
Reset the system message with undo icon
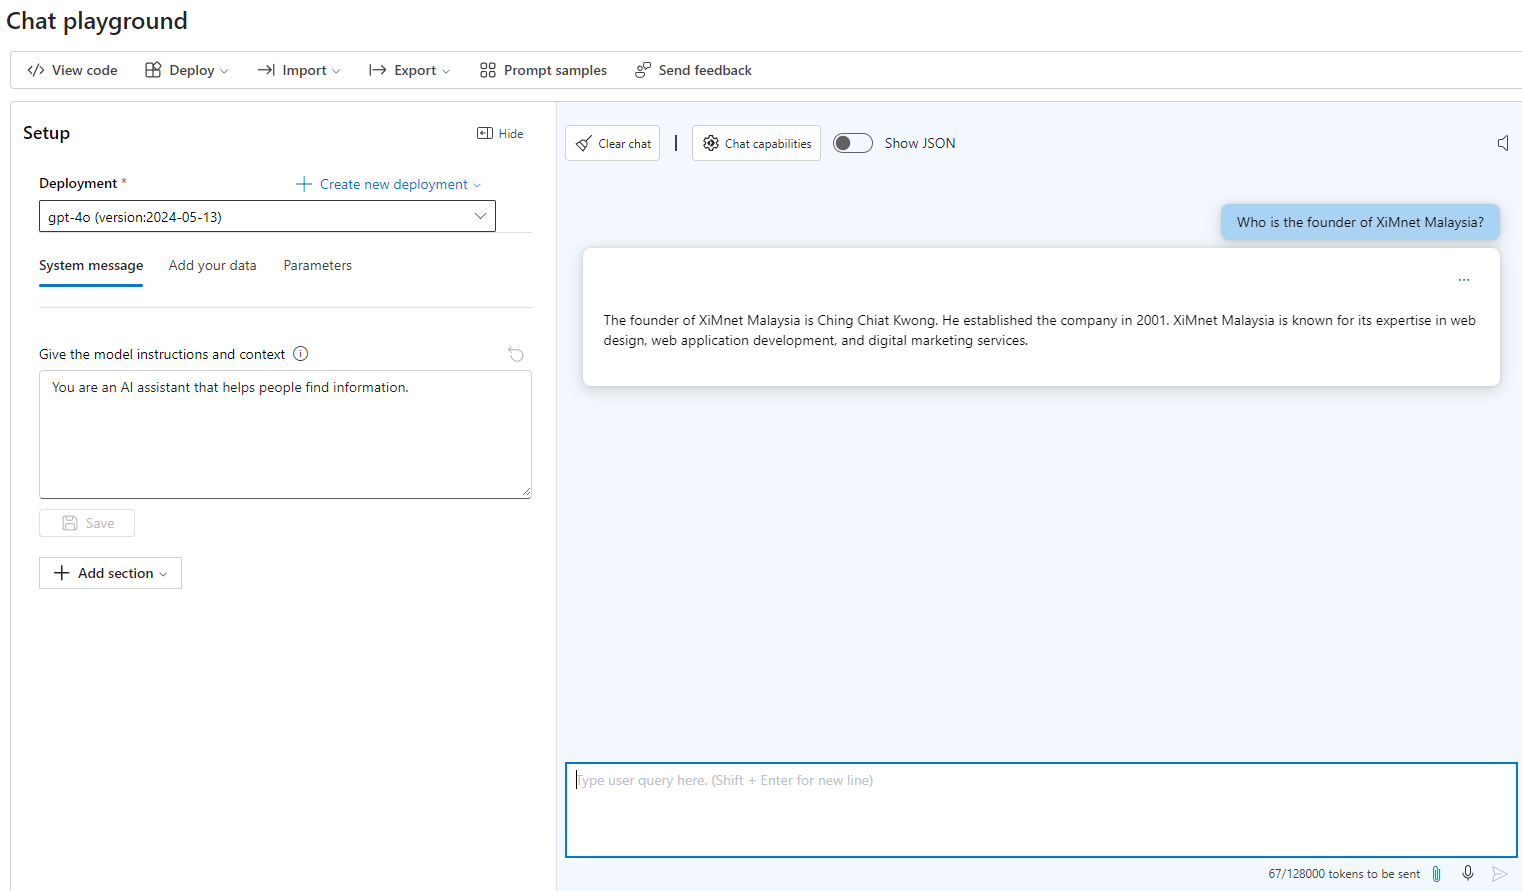[516, 354]
